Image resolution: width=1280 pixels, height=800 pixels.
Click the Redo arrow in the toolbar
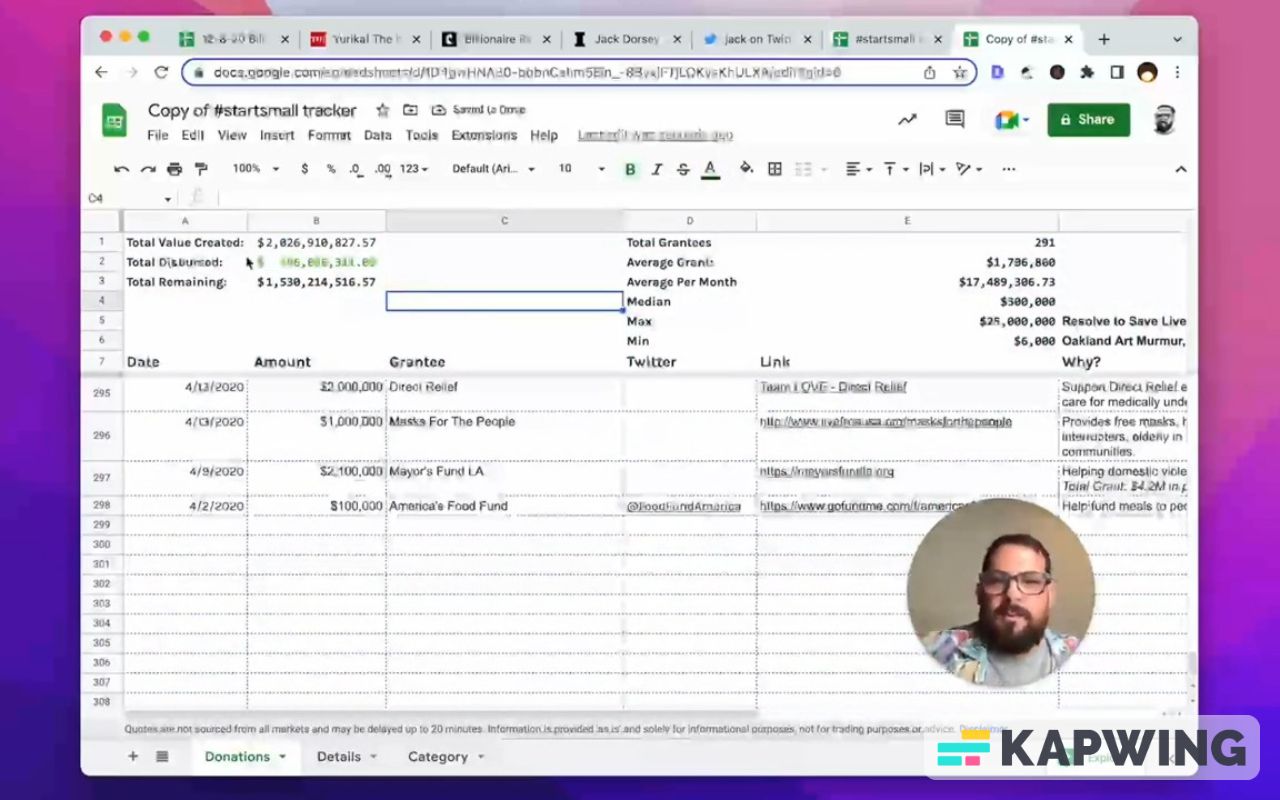coord(148,169)
